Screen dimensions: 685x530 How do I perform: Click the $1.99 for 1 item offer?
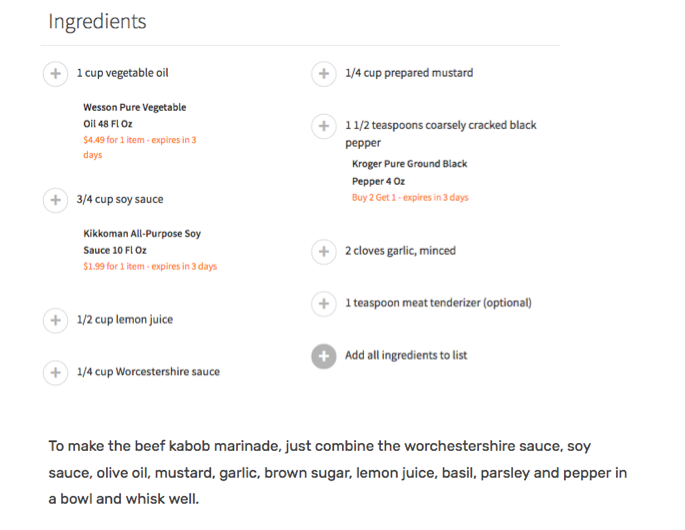(149, 267)
